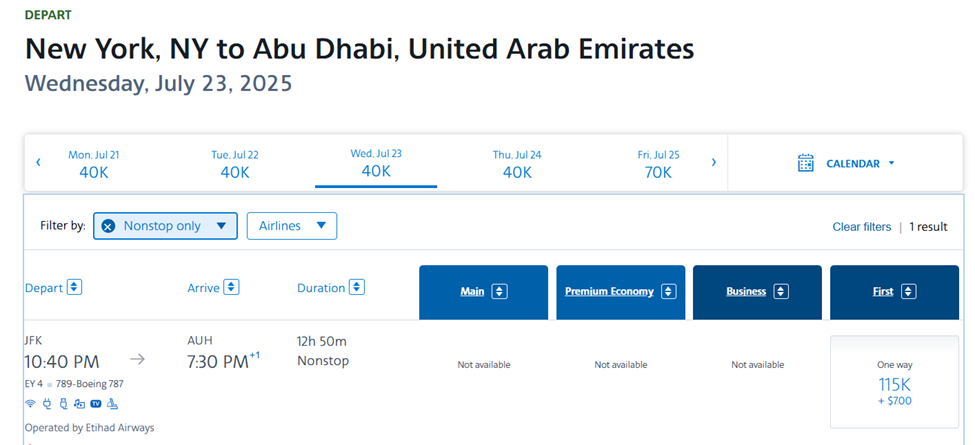Screen dimensions: 975x445
Task: Open the calendar icon view
Action: pos(806,163)
